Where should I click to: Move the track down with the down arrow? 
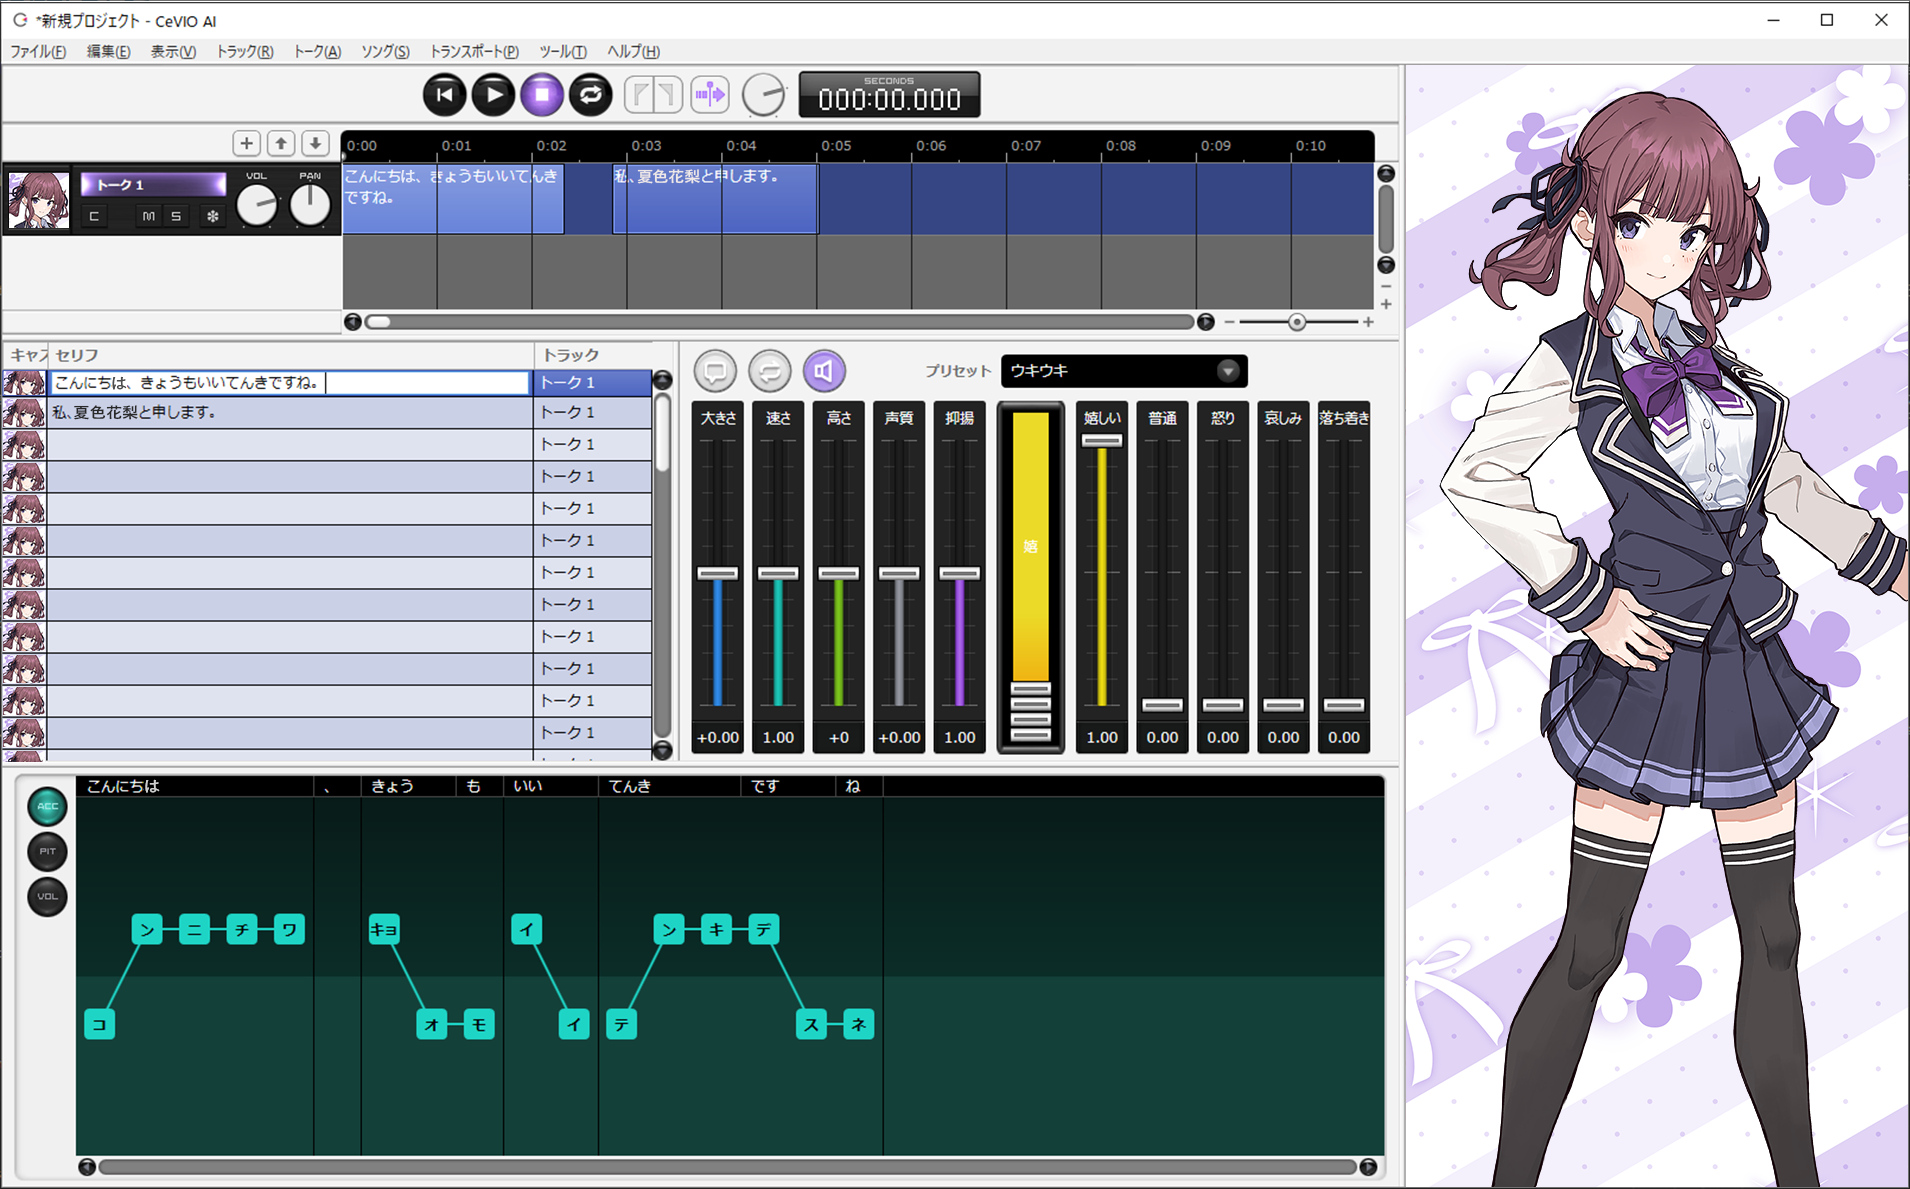coord(315,143)
